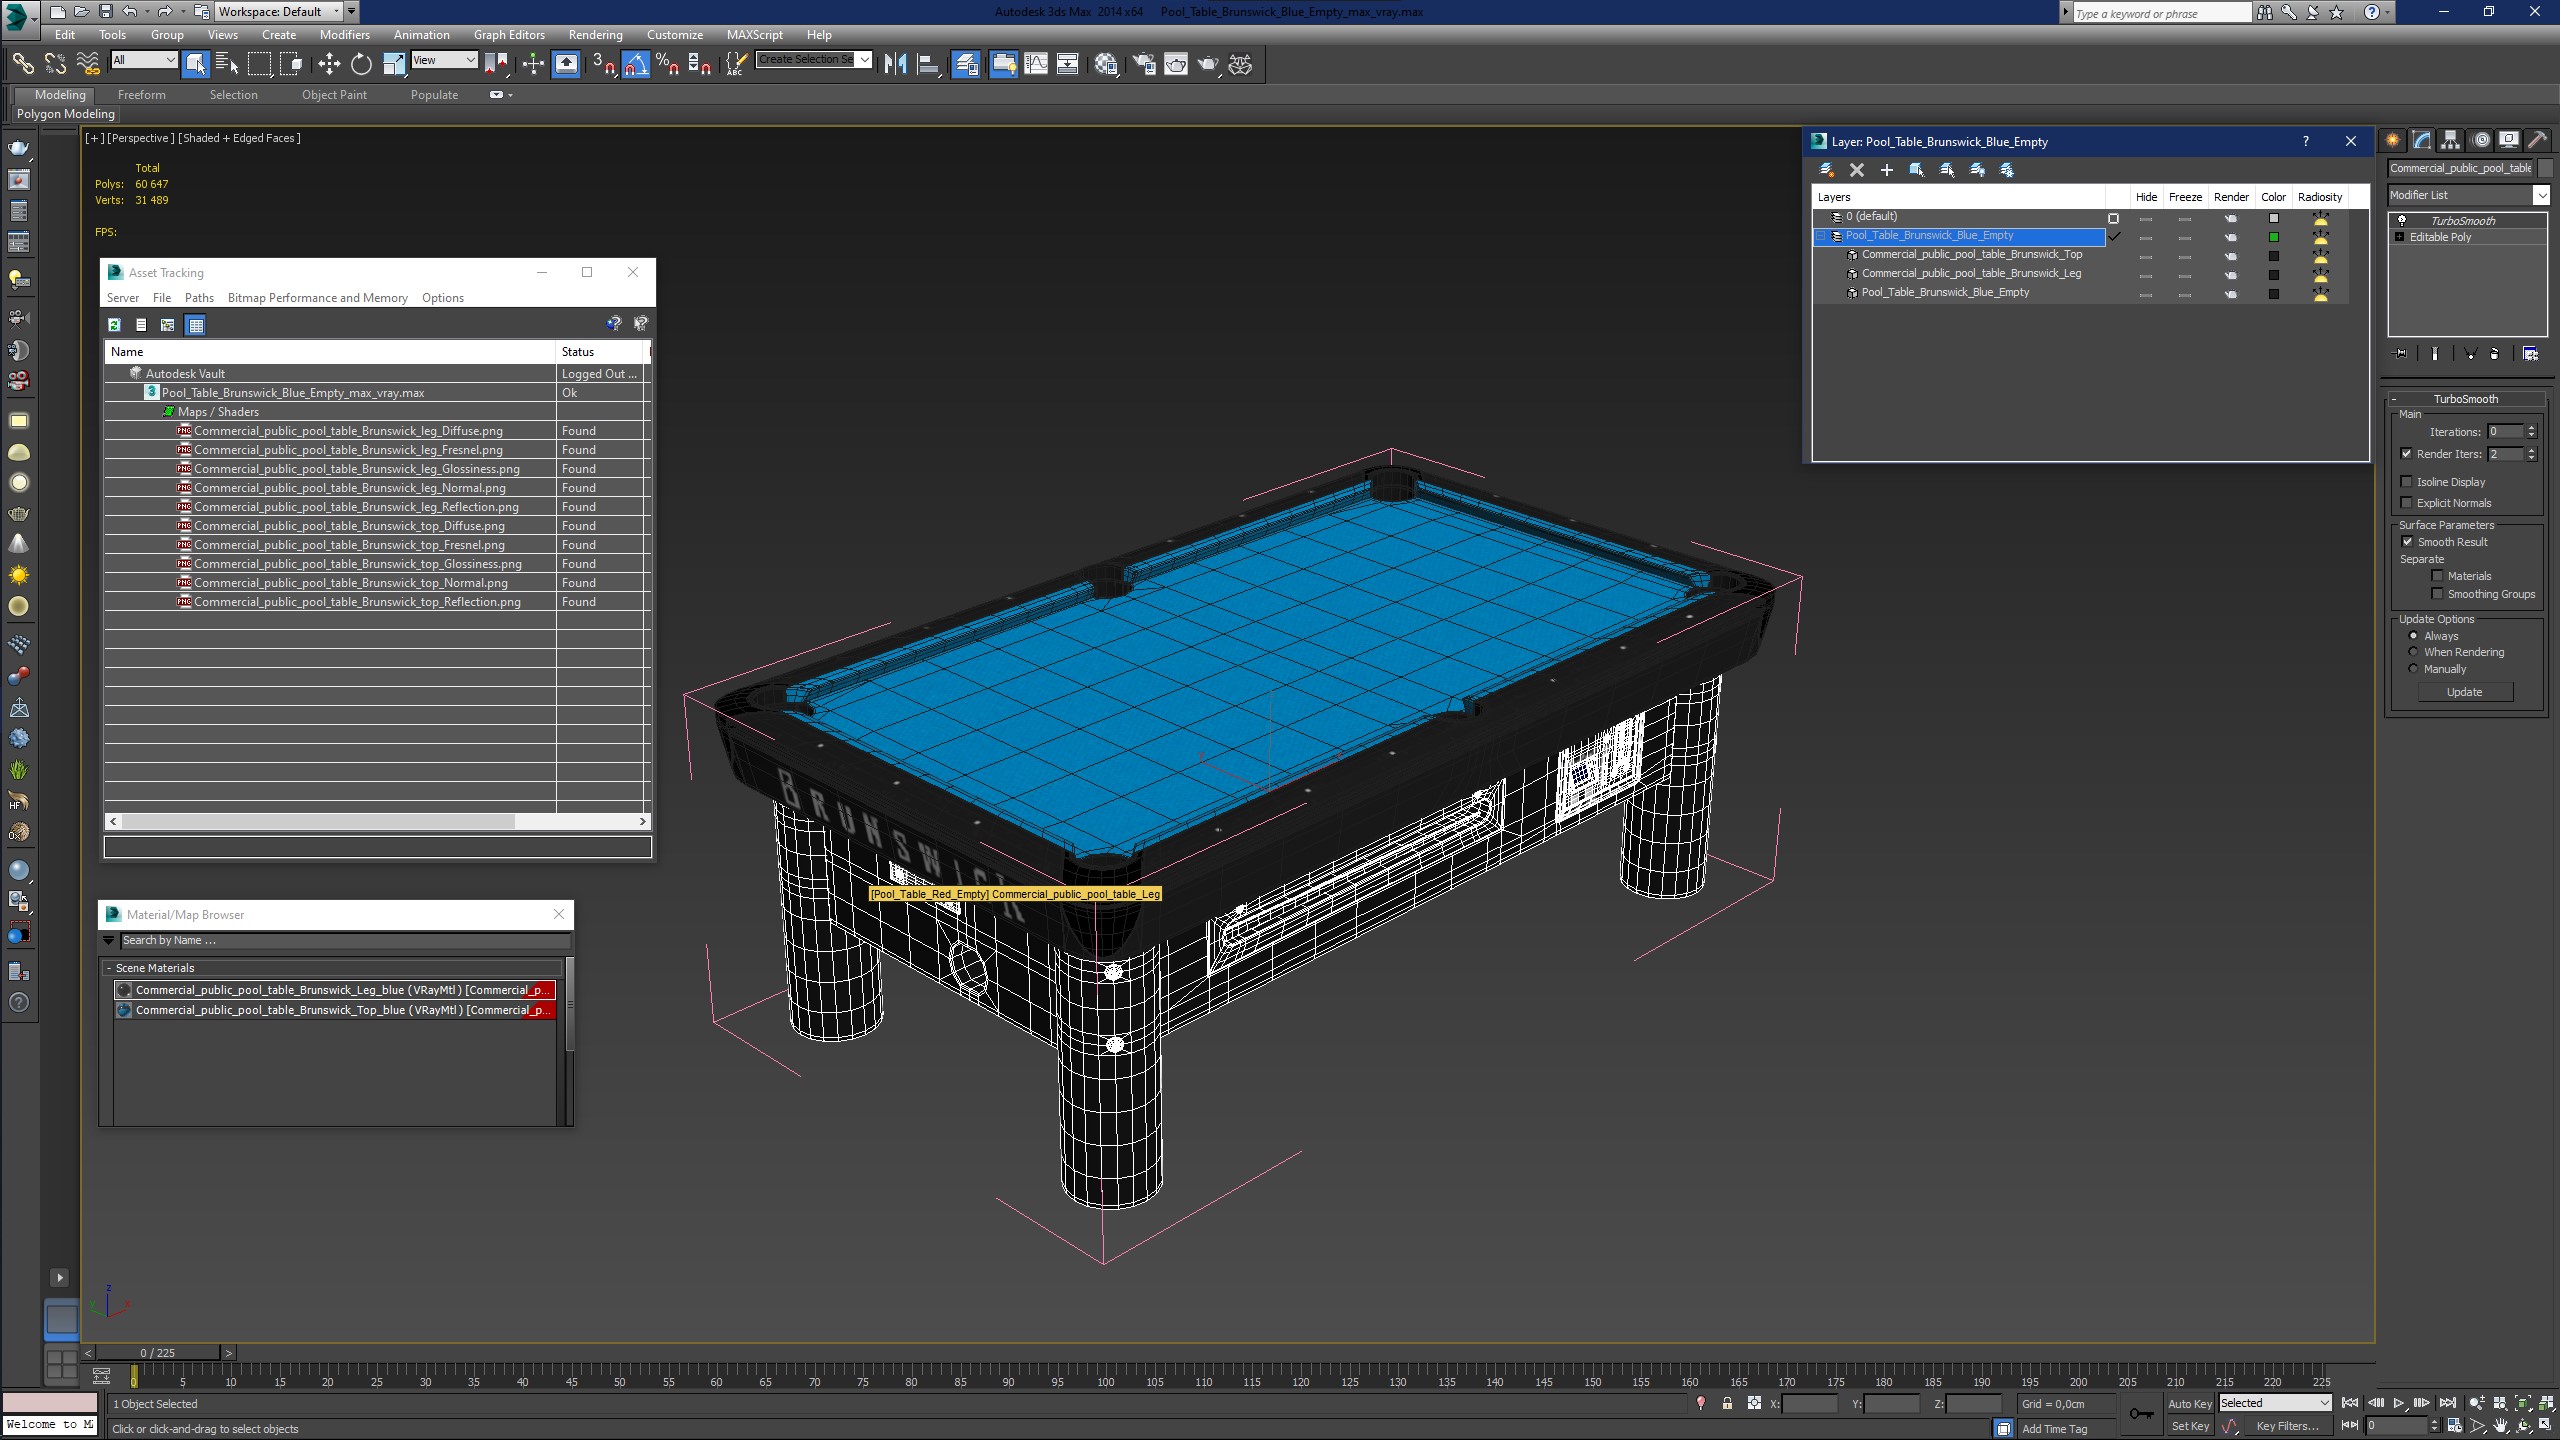Open the View coordinate system dropdown
Image resolution: width=2560 pixels, height=1440 pixels.
(444, 60)
